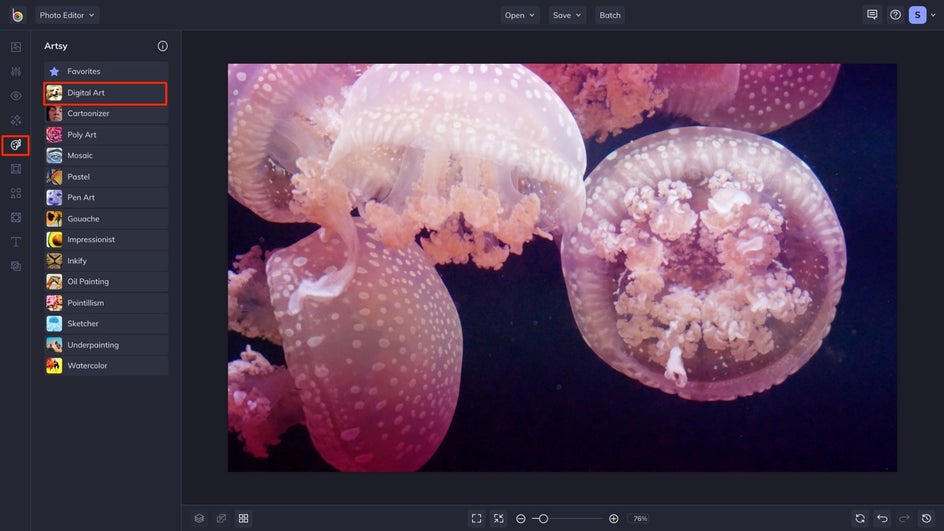Expand the Photo Editor dropdown
The image size is (944, 531).
coord(67,15)
